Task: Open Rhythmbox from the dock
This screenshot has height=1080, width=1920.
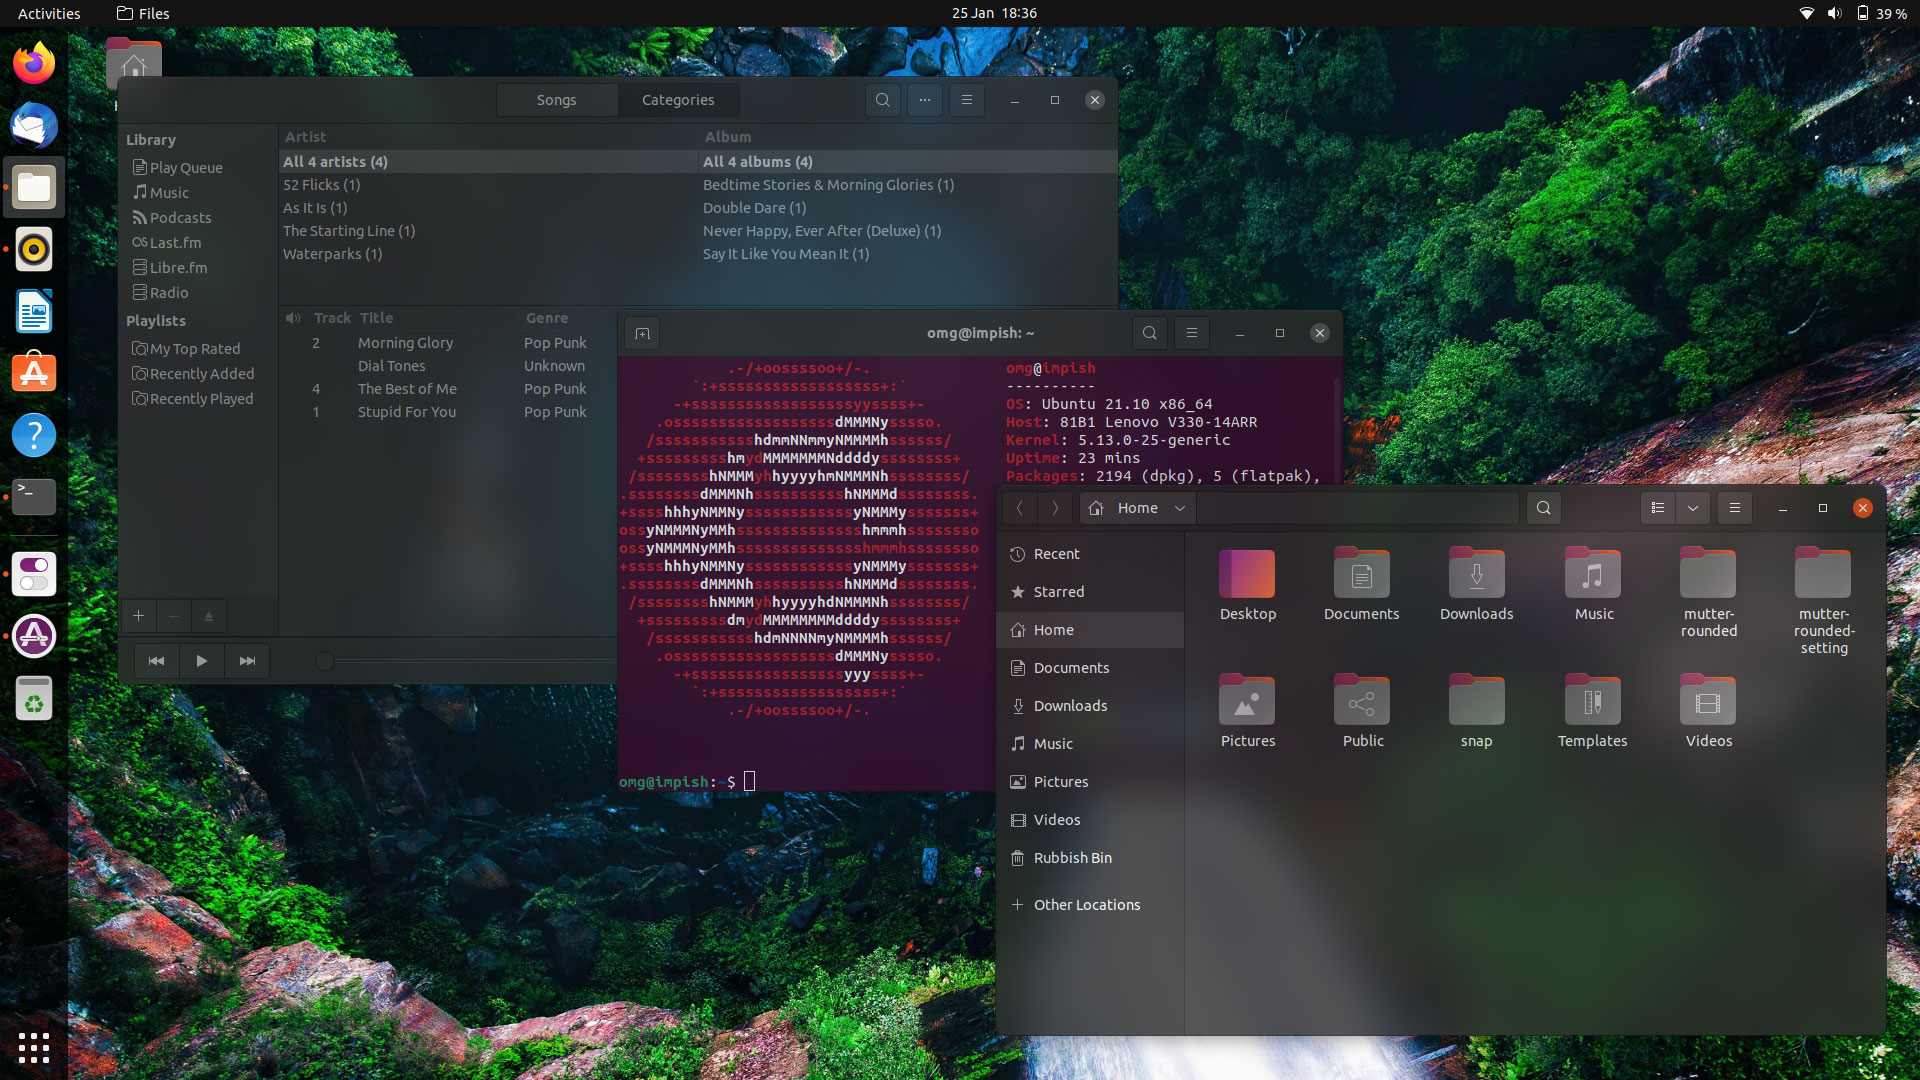Action: [34, 249]
